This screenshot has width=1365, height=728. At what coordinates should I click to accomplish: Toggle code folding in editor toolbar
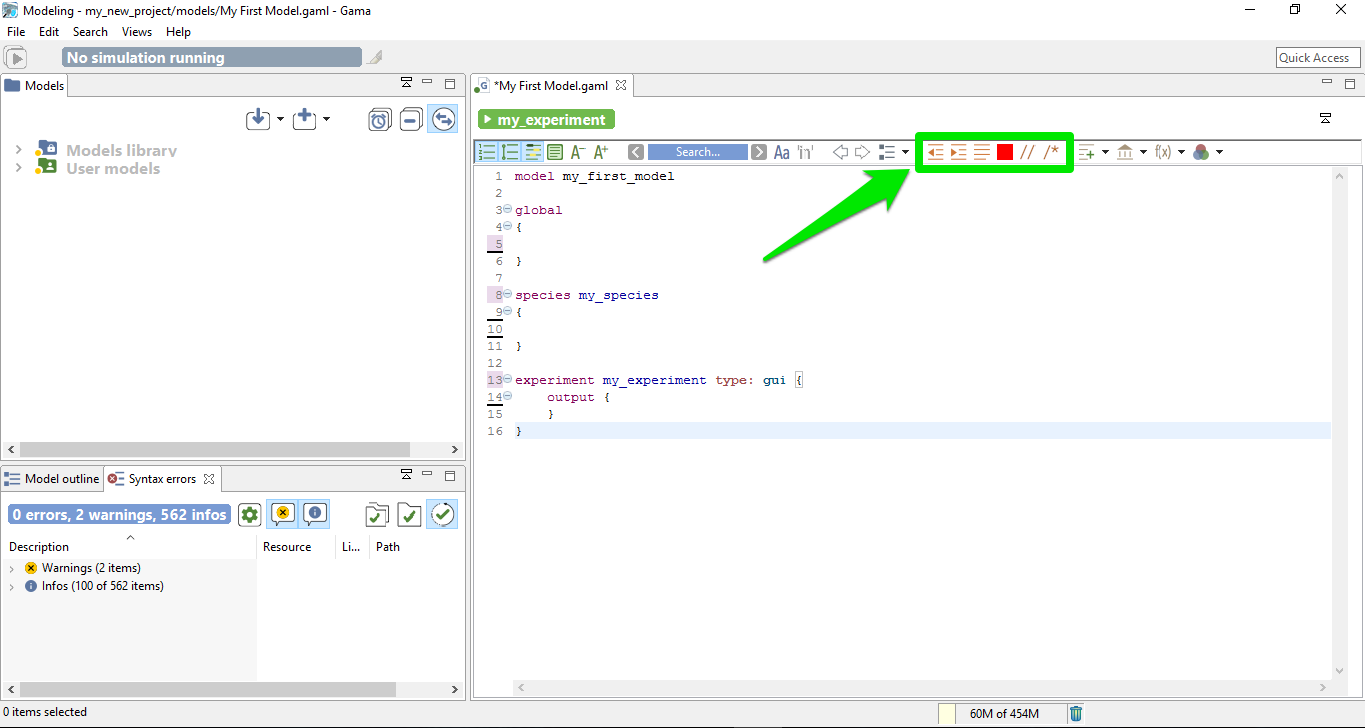click(x=510, y=152)
